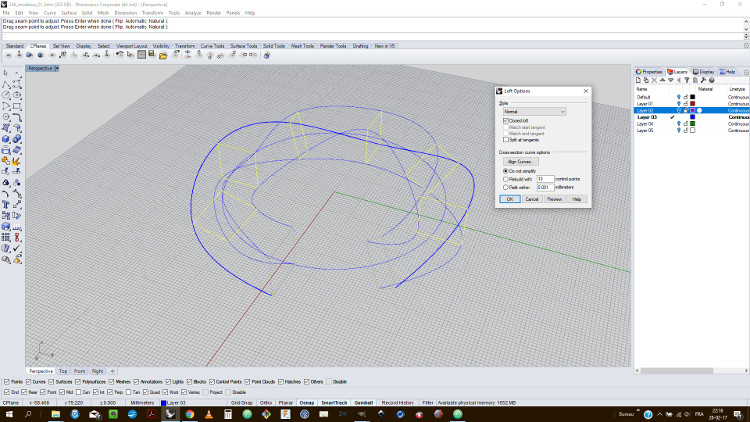Viewport: 750px width, 422px height.
Task: Toggle Cen osnap checkbox
Action: point(78,392)
